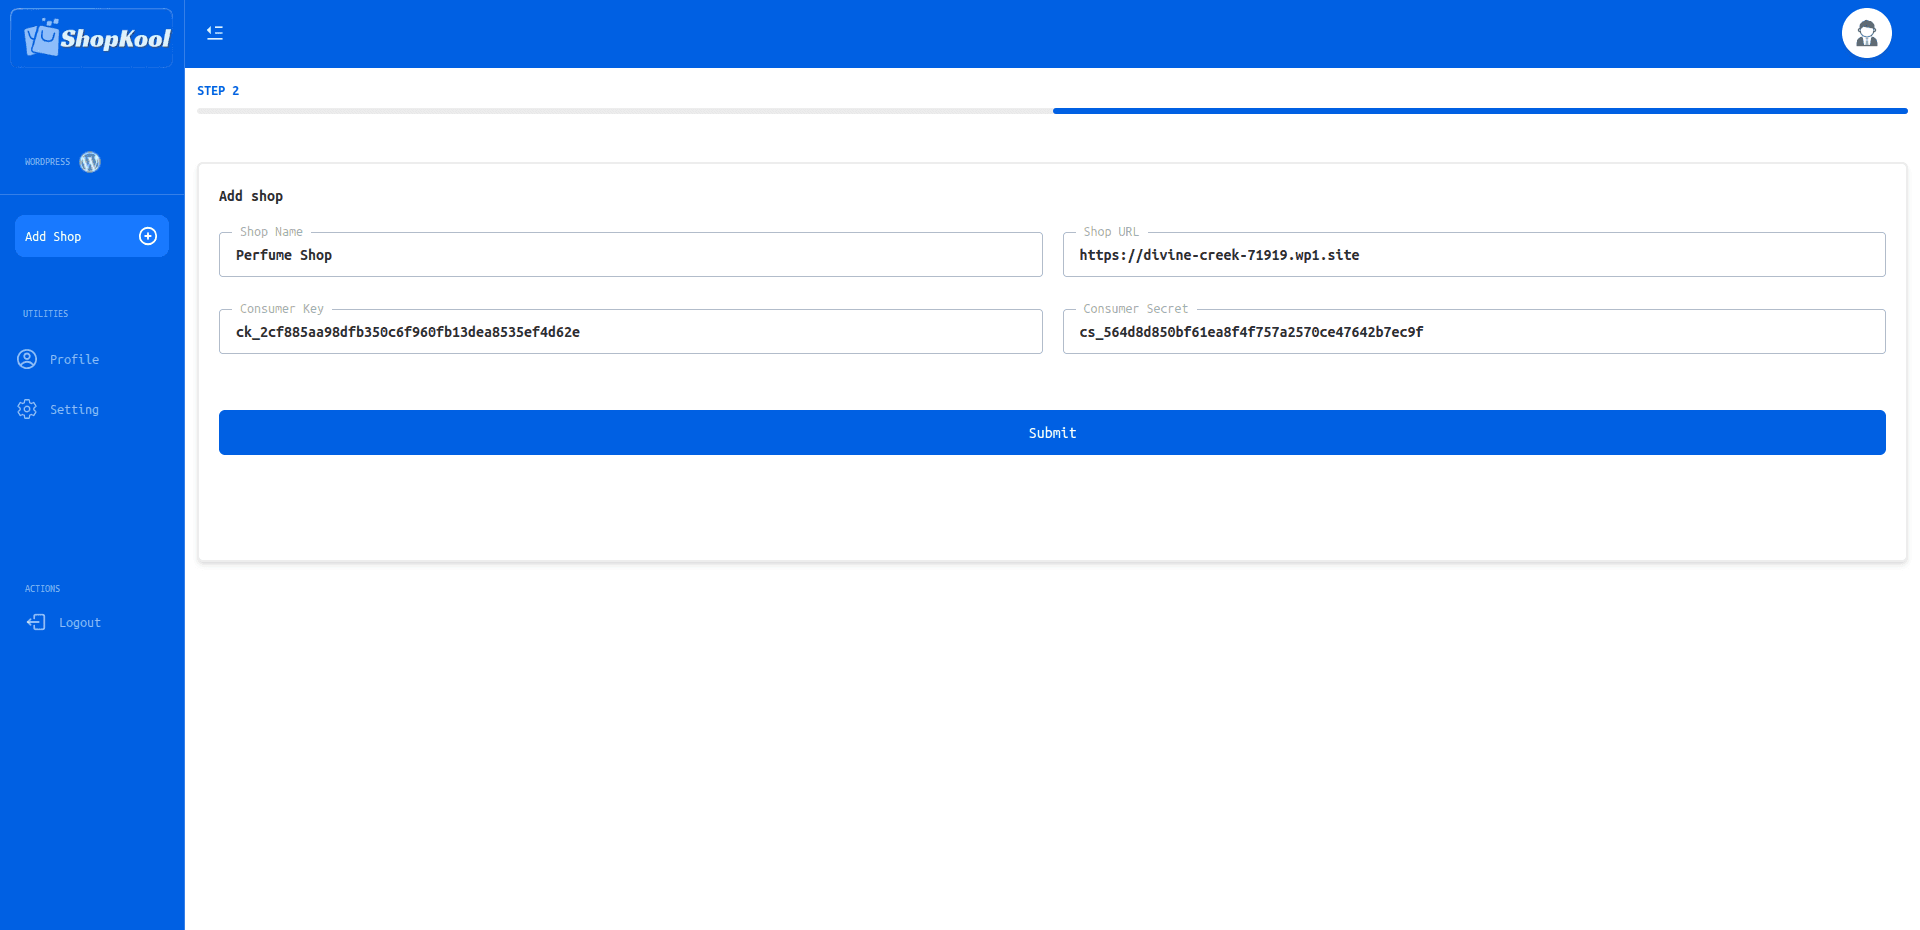Focus the Consumer Secret input
The height and width of the screenshot is (930, 1920).
[x=1473, y=332]
